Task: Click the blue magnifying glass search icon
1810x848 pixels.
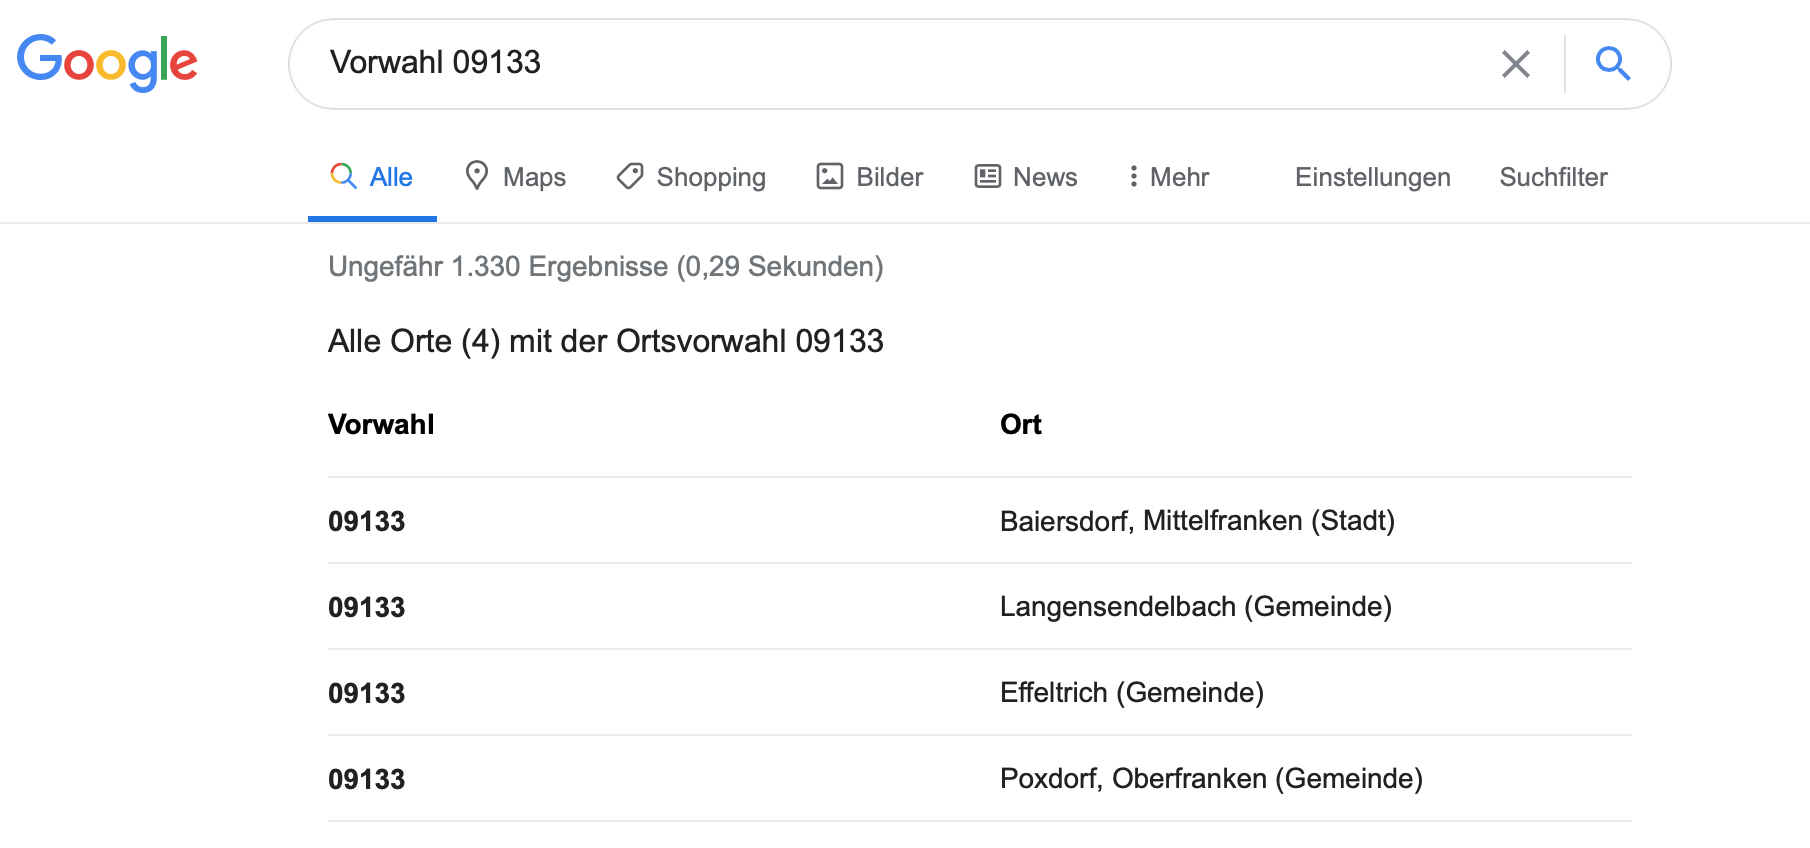Action: pyautogui.click(x=1612, y=64)
